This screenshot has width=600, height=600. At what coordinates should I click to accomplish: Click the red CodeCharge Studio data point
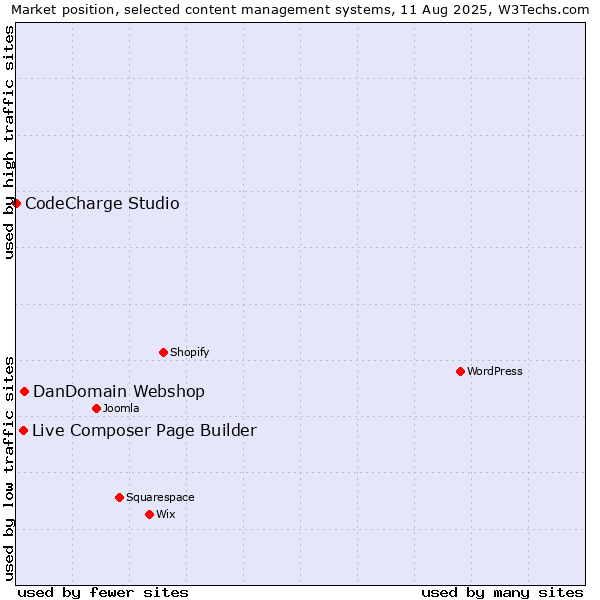[x=16, y=204]
